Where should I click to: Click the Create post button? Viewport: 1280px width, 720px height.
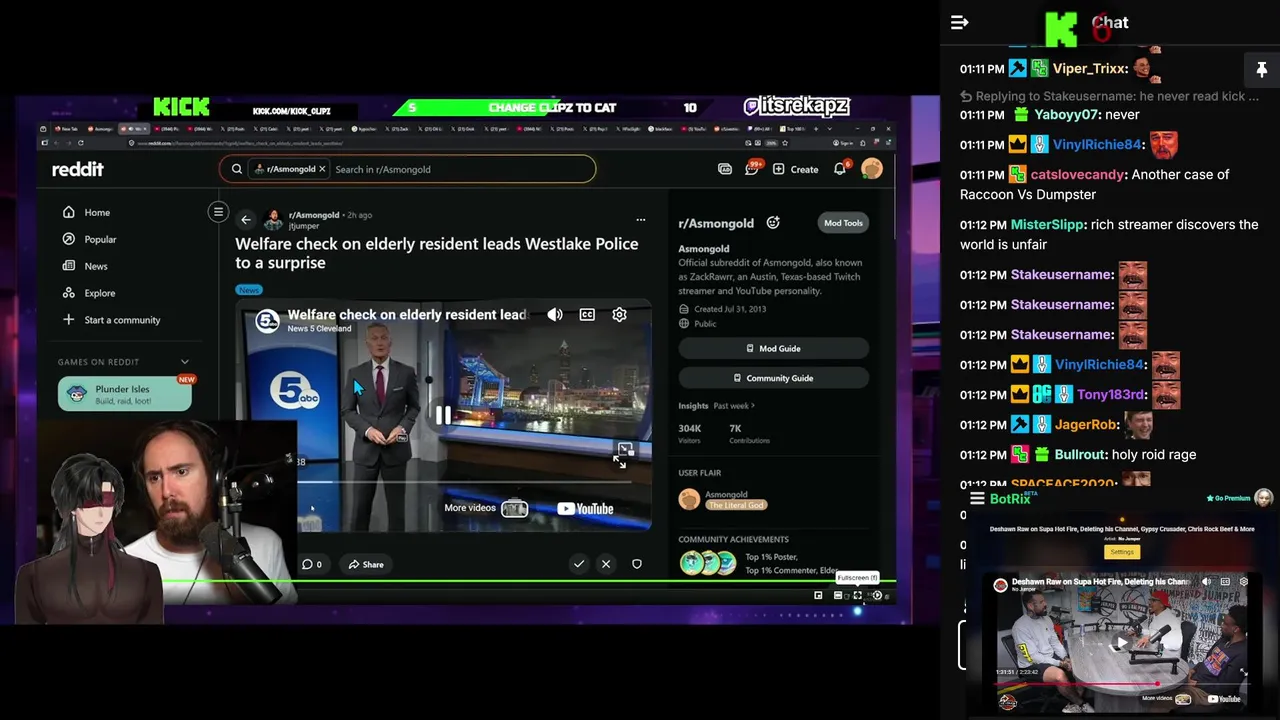click(x=795, y=169)
